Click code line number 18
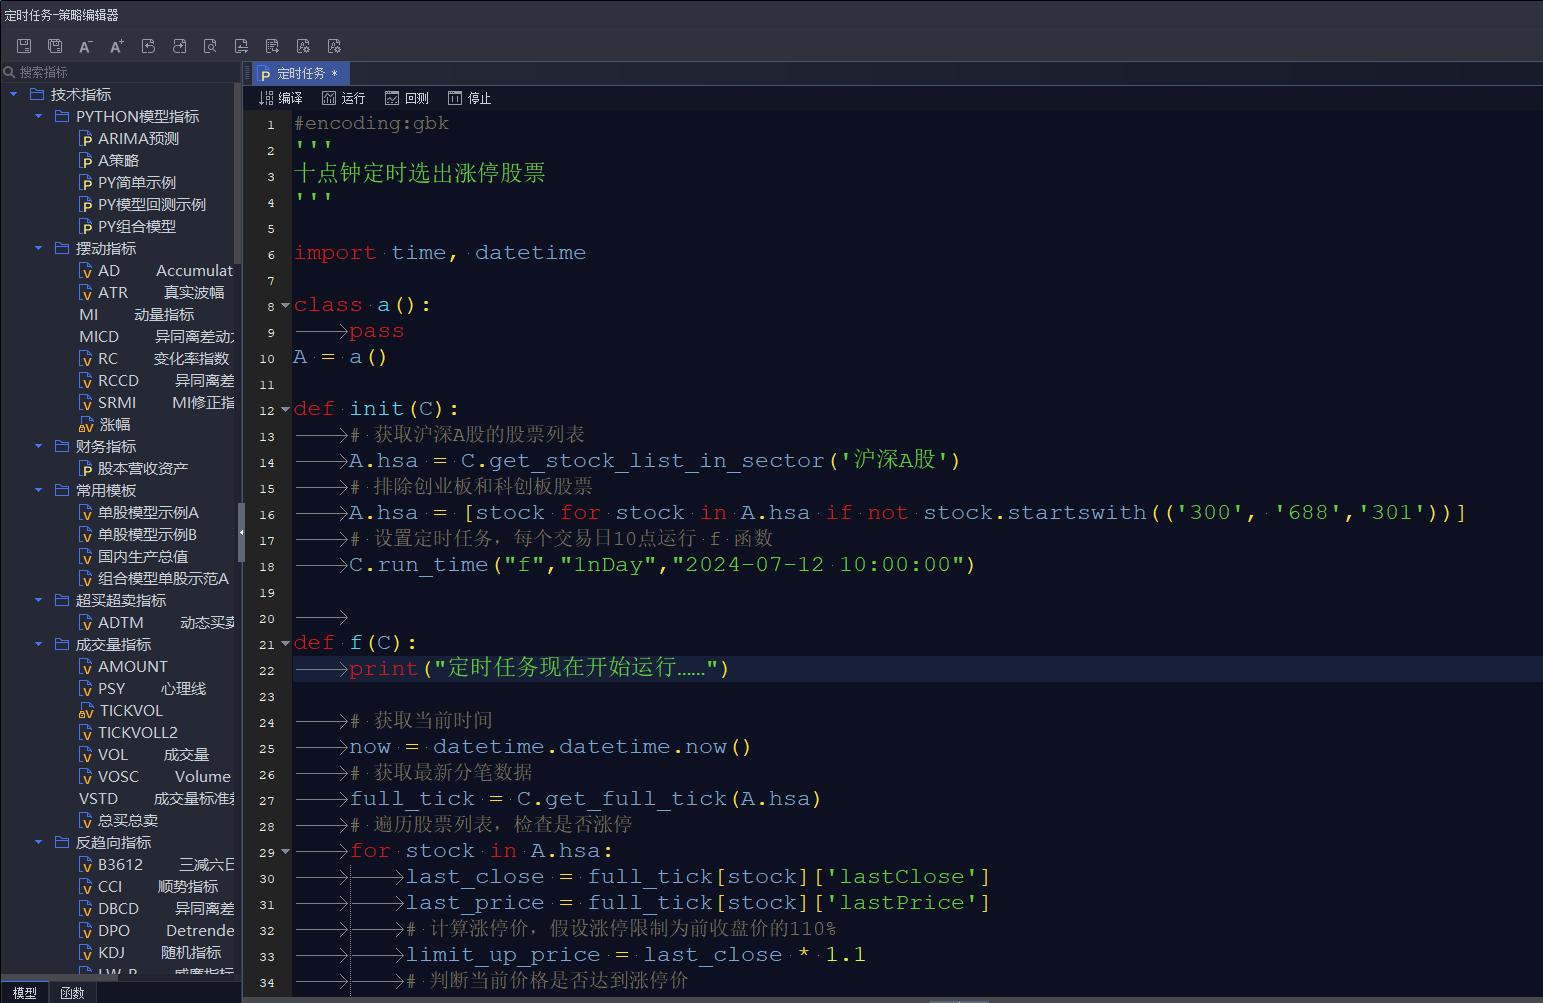The width and height of the screenshot is (1543, 1003). [267, 567]
